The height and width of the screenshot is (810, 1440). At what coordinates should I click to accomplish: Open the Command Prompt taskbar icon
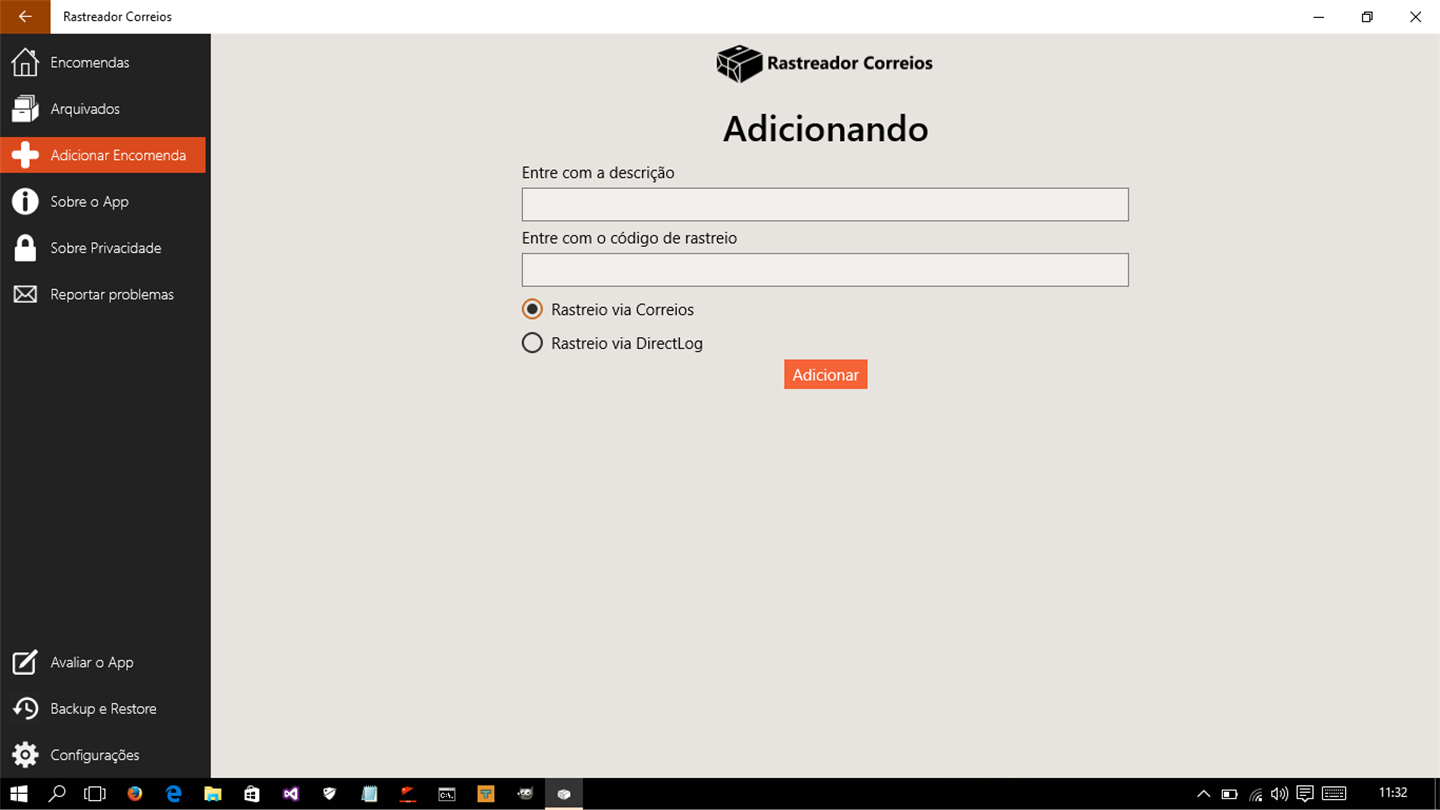447,794
